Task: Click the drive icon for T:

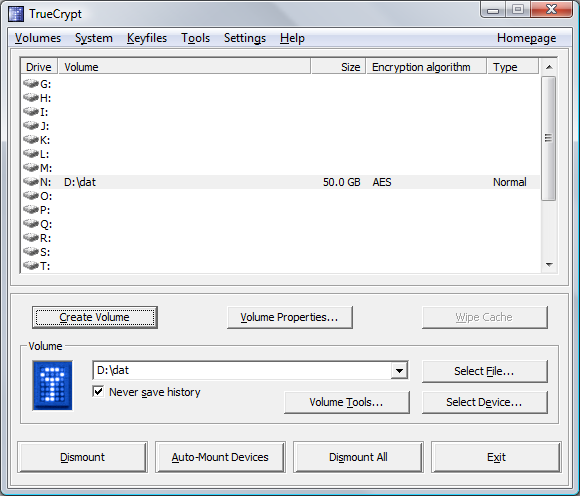Action: (31, 266)
